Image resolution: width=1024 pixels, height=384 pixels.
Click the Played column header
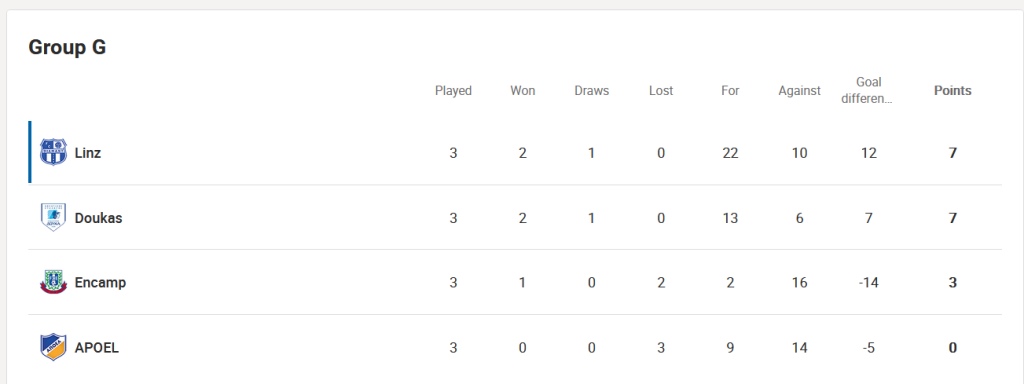[x=453, y=91]
